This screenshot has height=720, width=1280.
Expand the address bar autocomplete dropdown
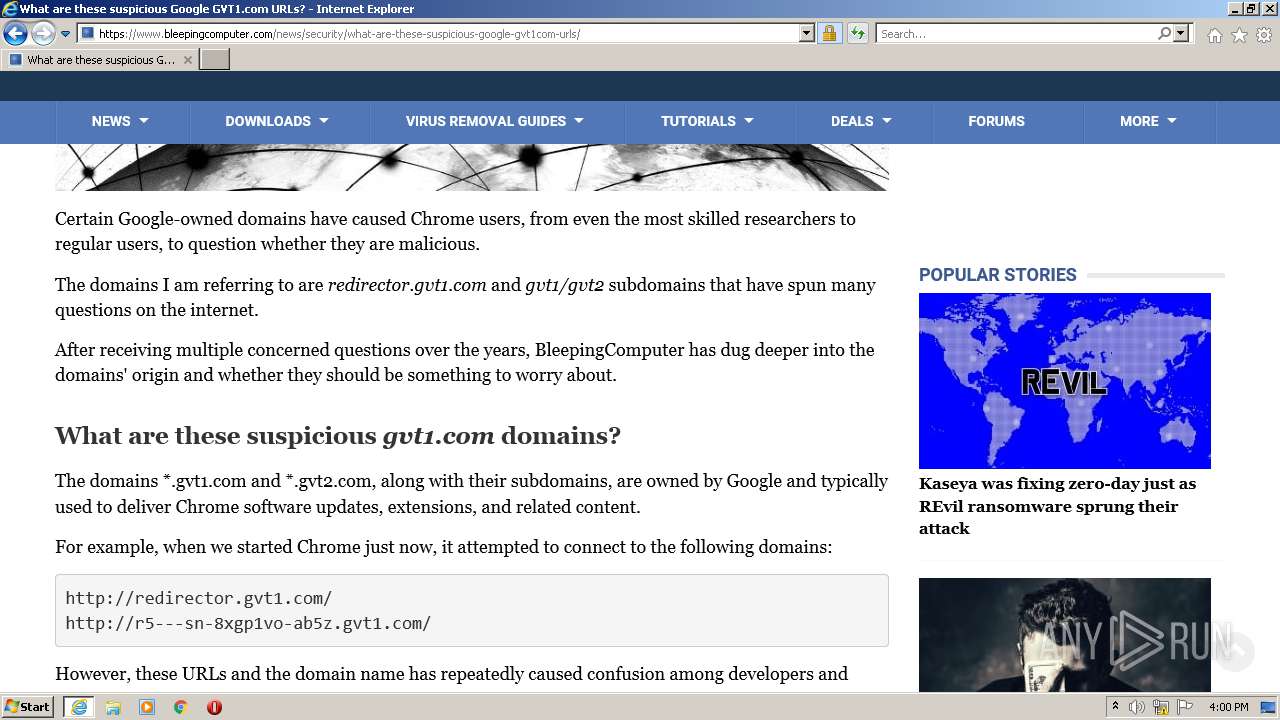click(x=807, y=34)
